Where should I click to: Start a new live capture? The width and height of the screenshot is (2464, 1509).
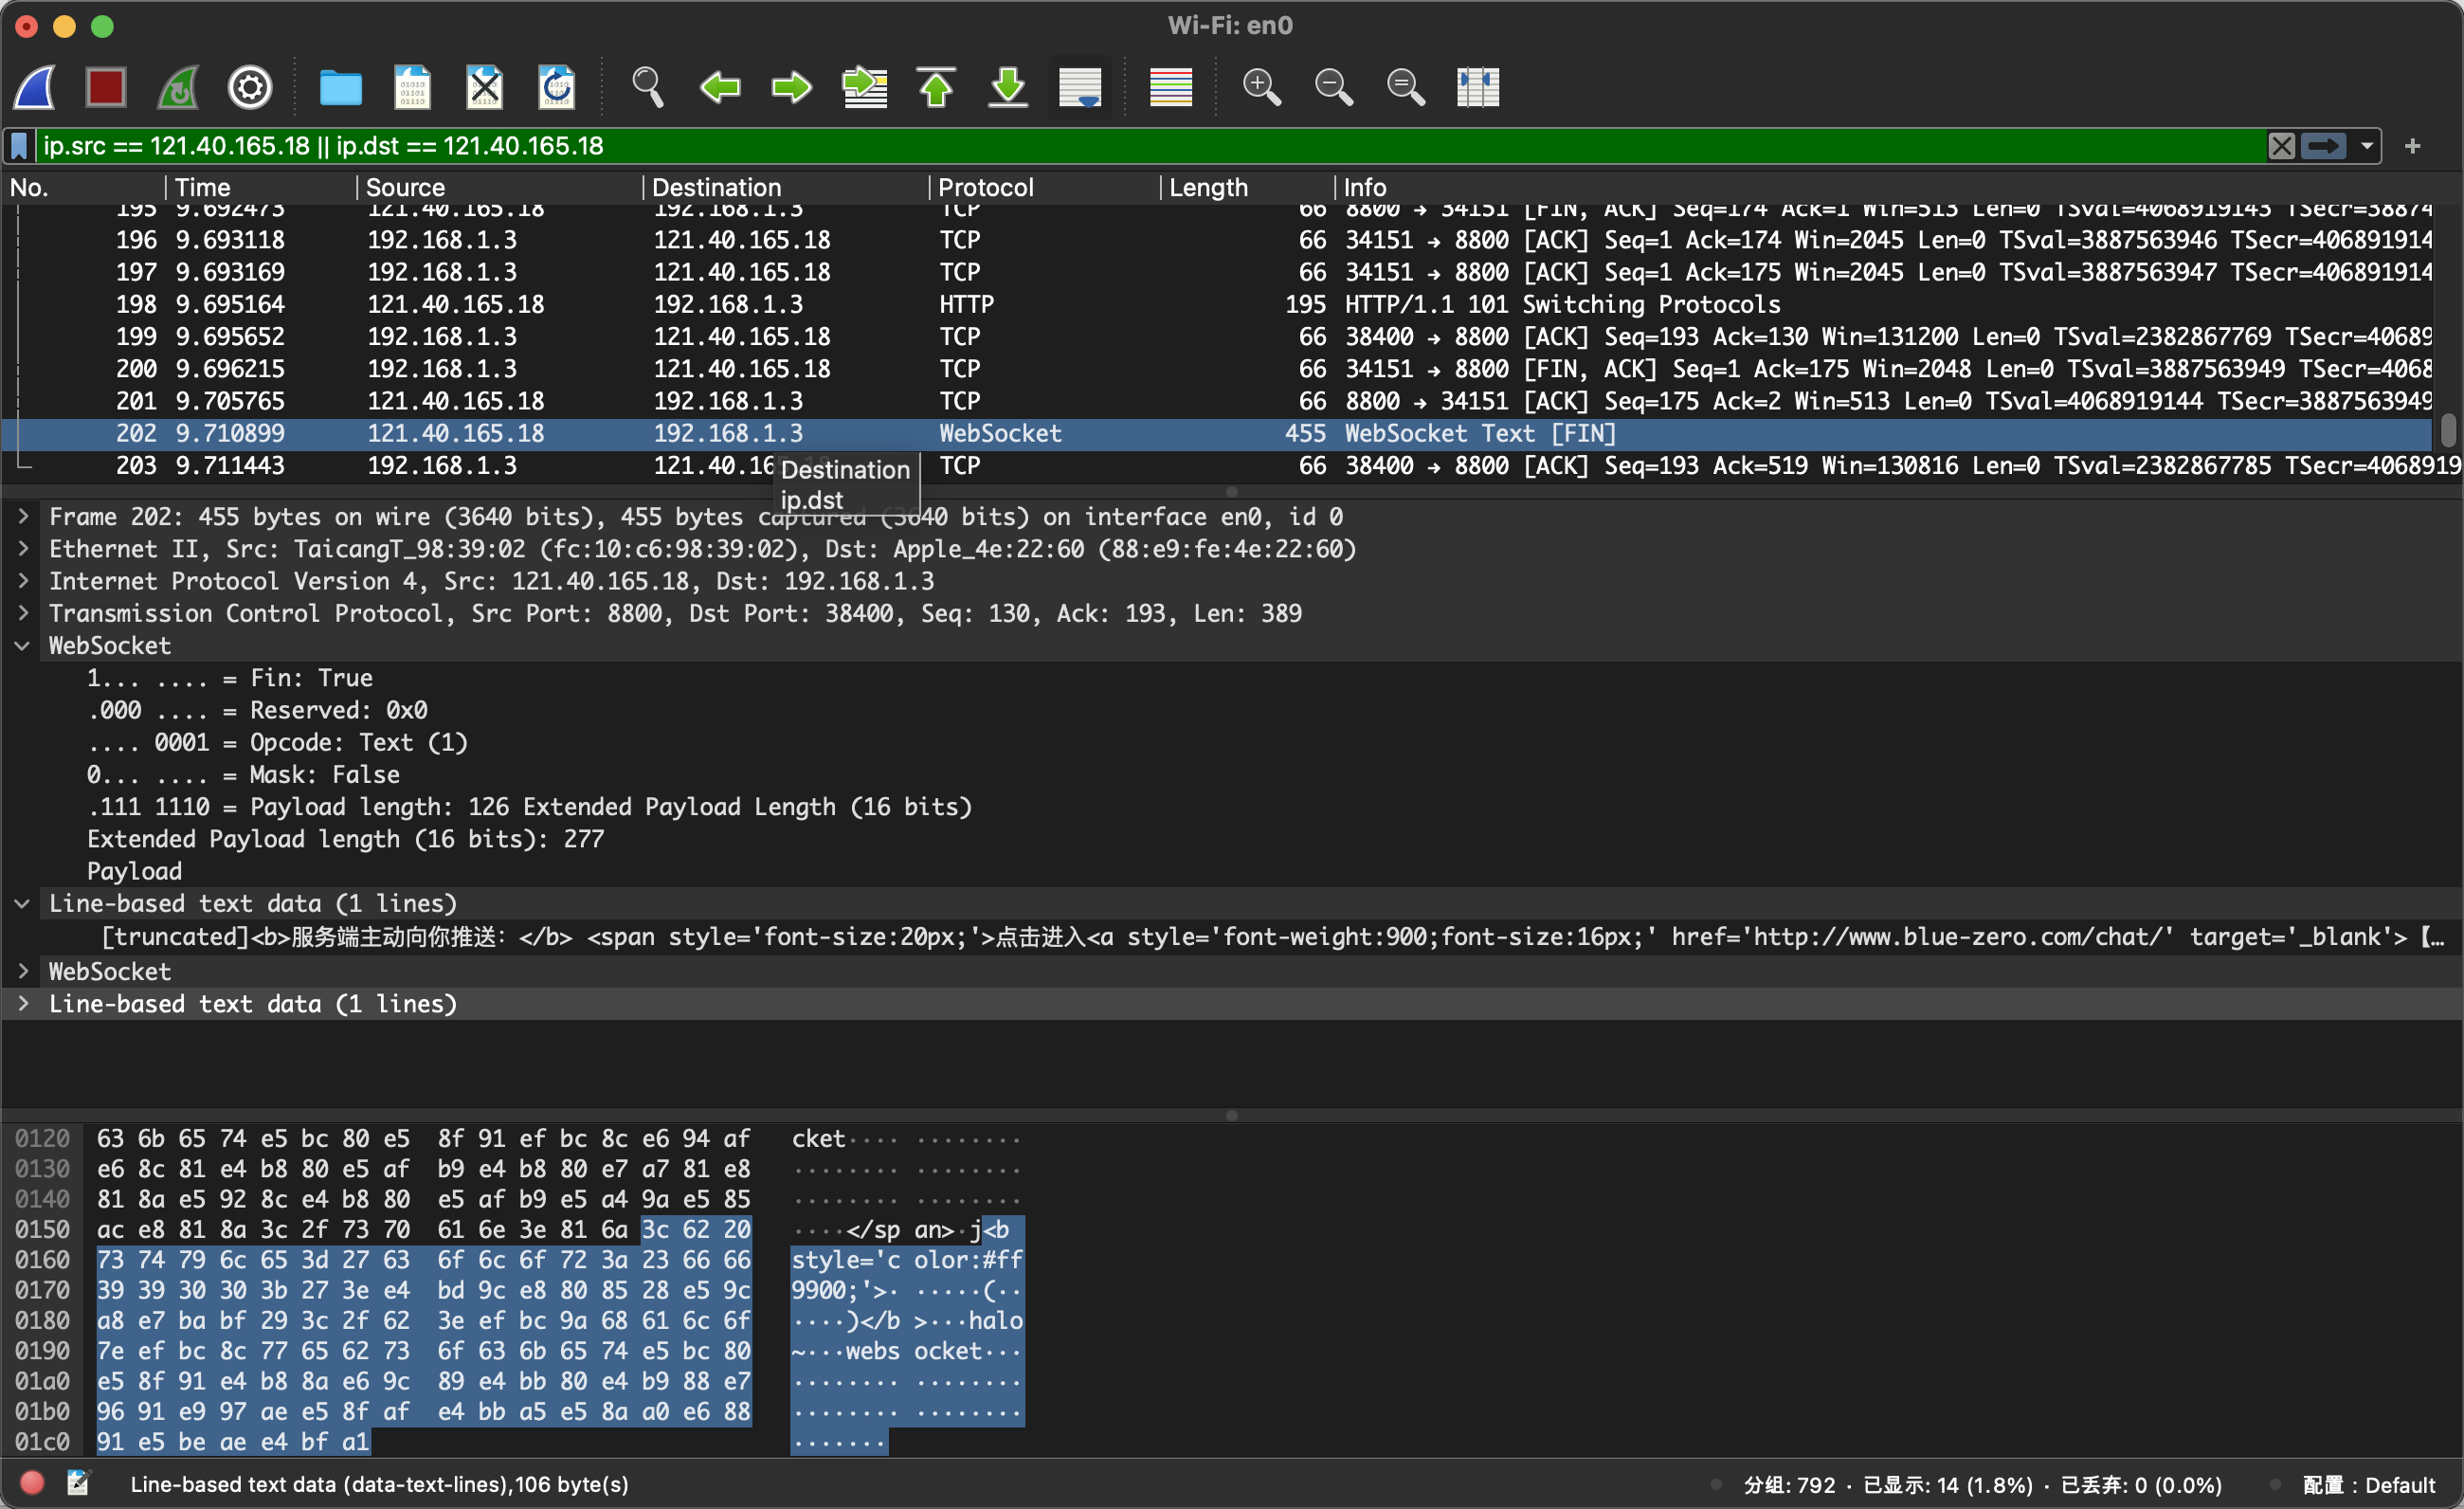point(33,87)
